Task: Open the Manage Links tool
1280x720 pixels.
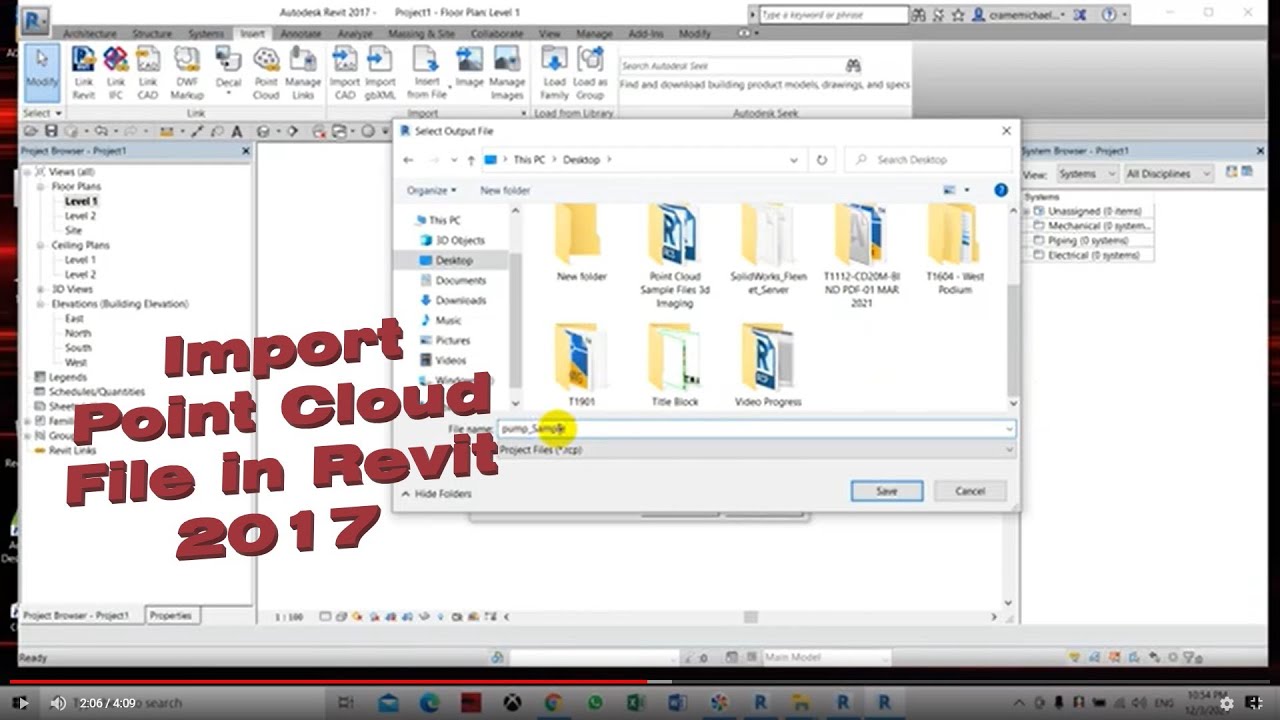Action: click(303, 72)
